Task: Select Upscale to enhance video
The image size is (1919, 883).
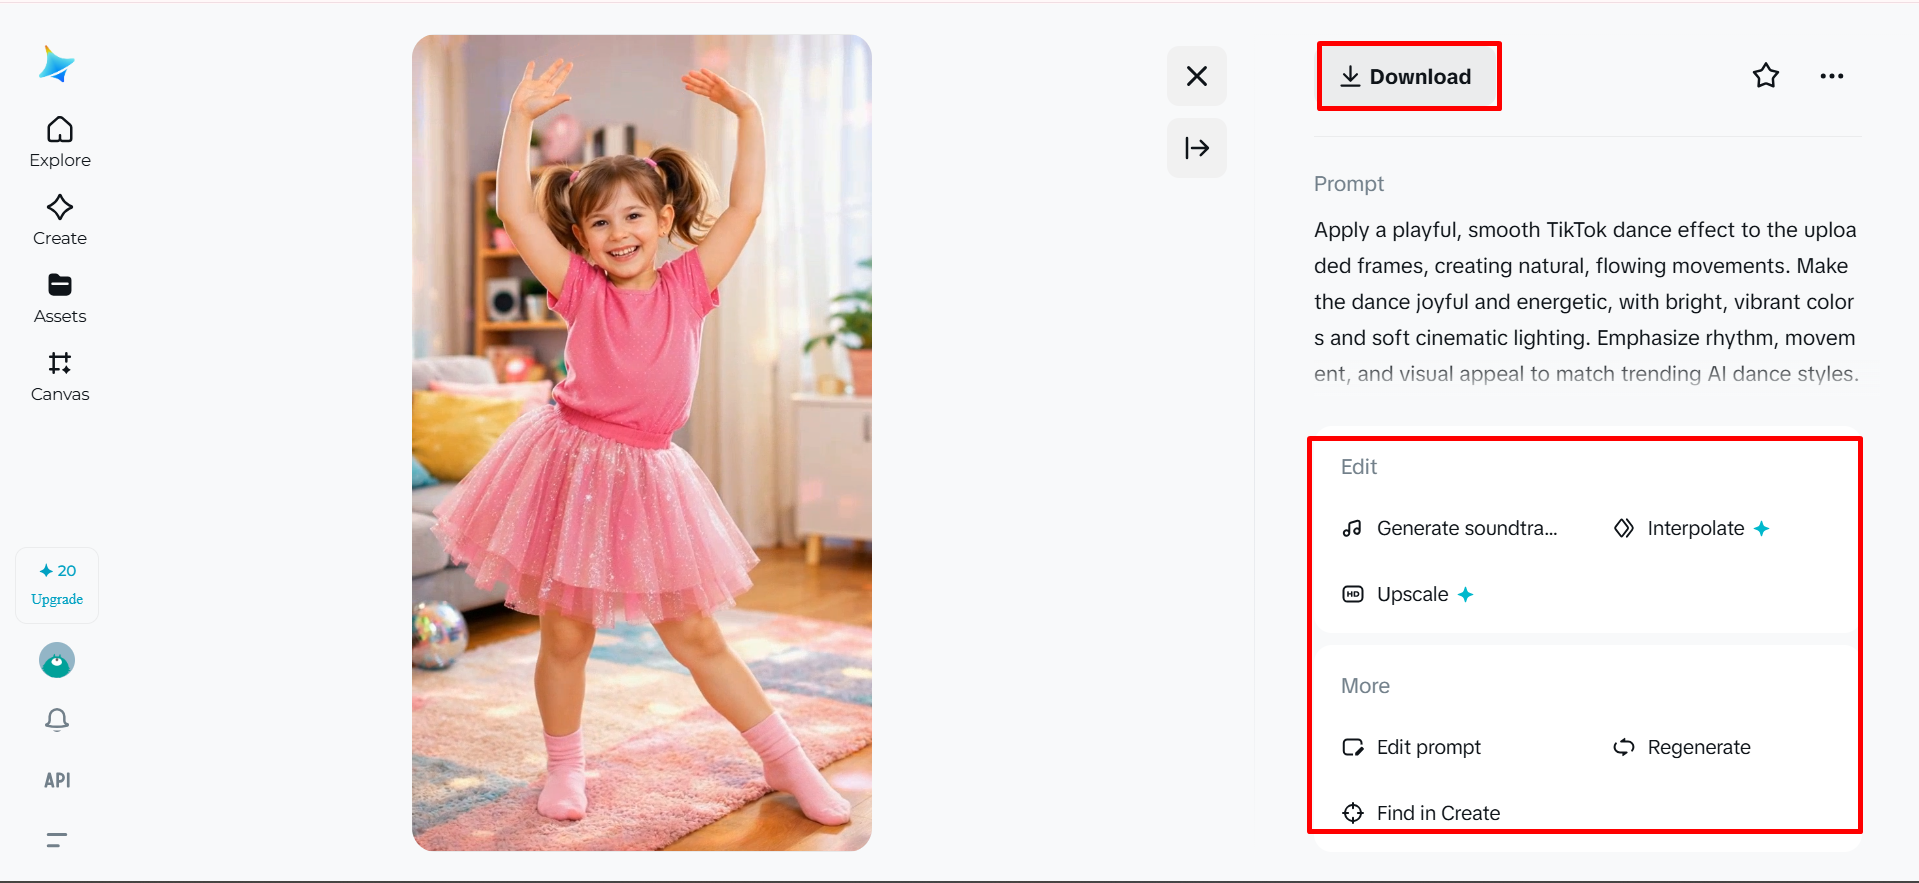Action: click(1408, 594)
